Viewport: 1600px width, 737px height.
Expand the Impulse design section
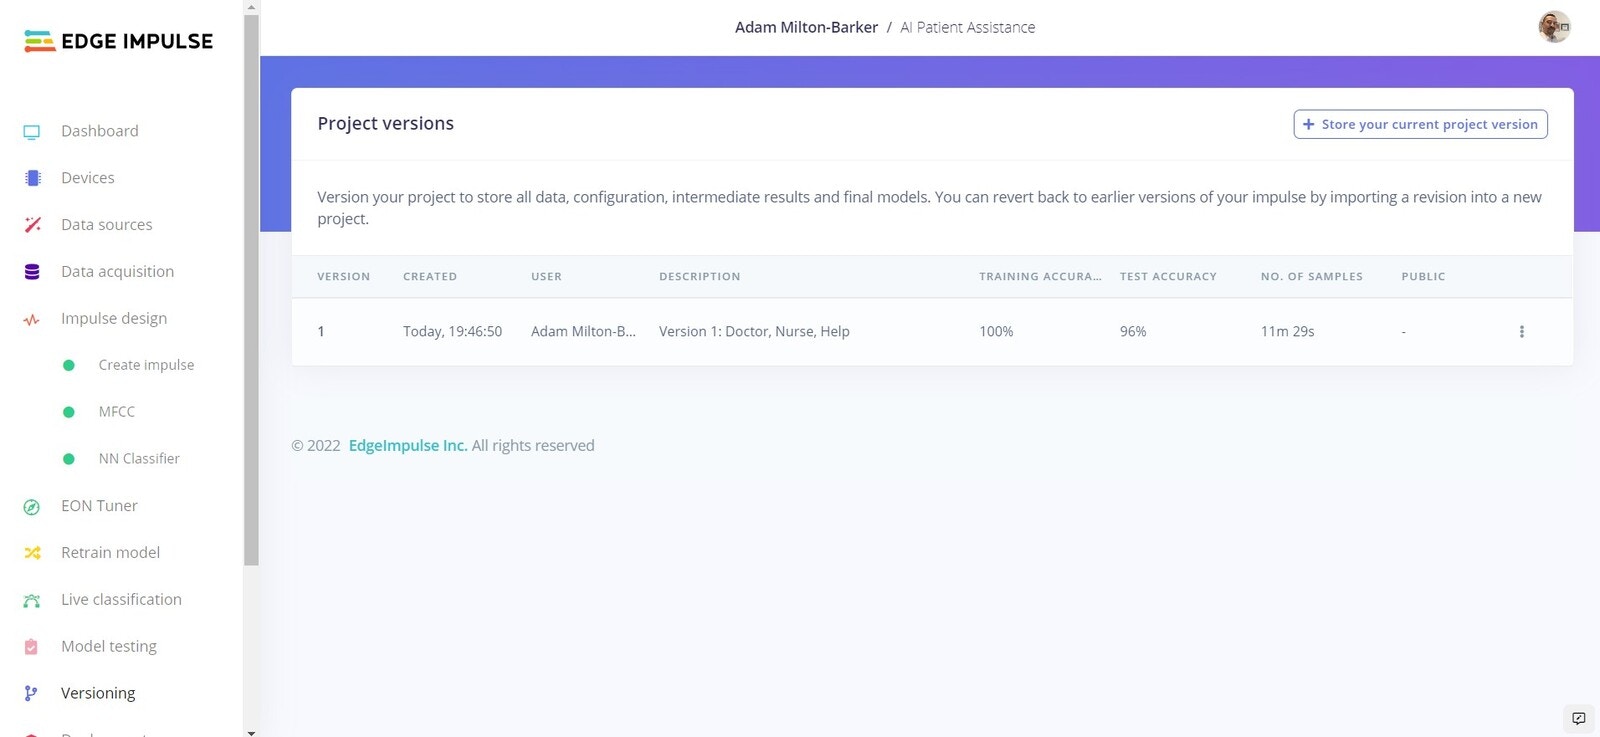pyautogui.click(x=114, y=318)
